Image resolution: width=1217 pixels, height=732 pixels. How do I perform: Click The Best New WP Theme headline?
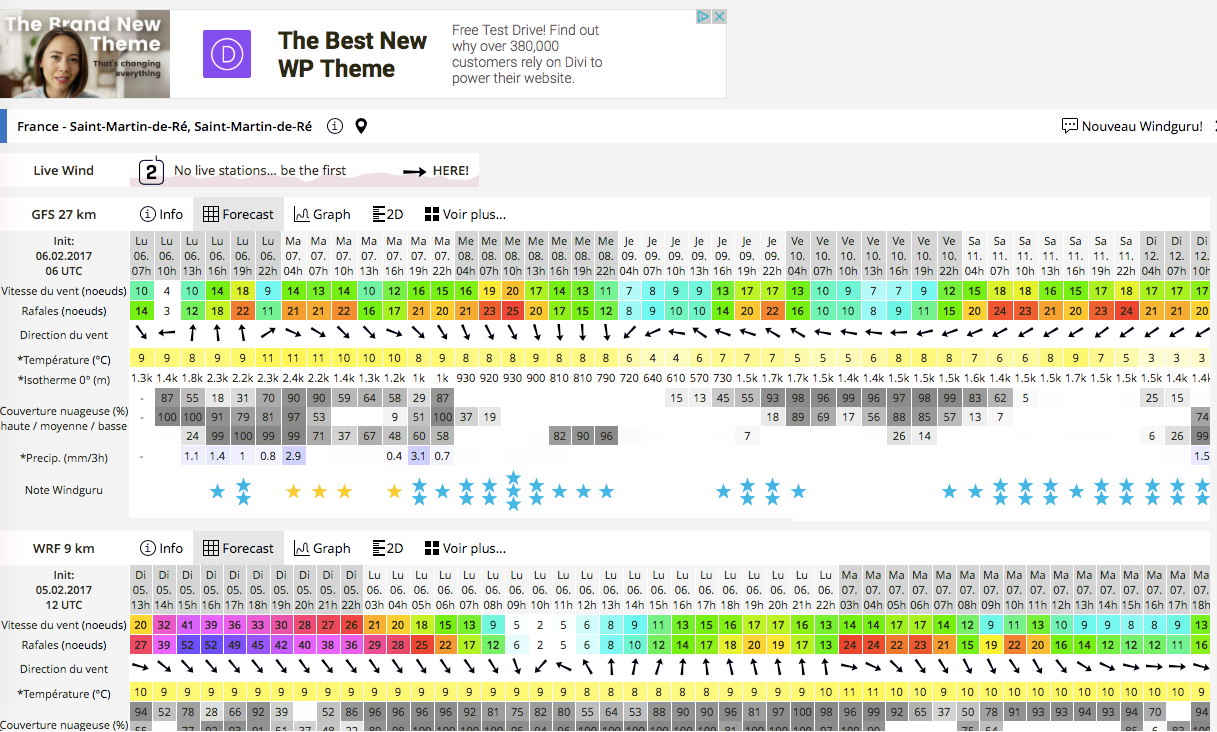click(352, 55)
